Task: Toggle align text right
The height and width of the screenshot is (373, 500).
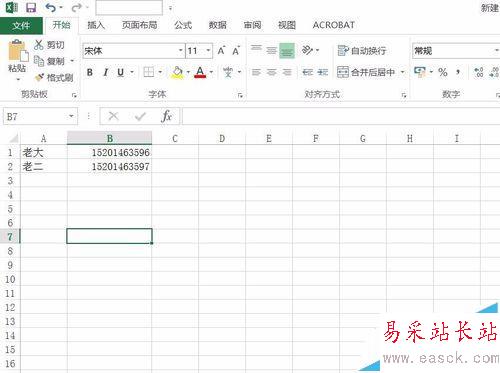Action: [x=287, y=72]
